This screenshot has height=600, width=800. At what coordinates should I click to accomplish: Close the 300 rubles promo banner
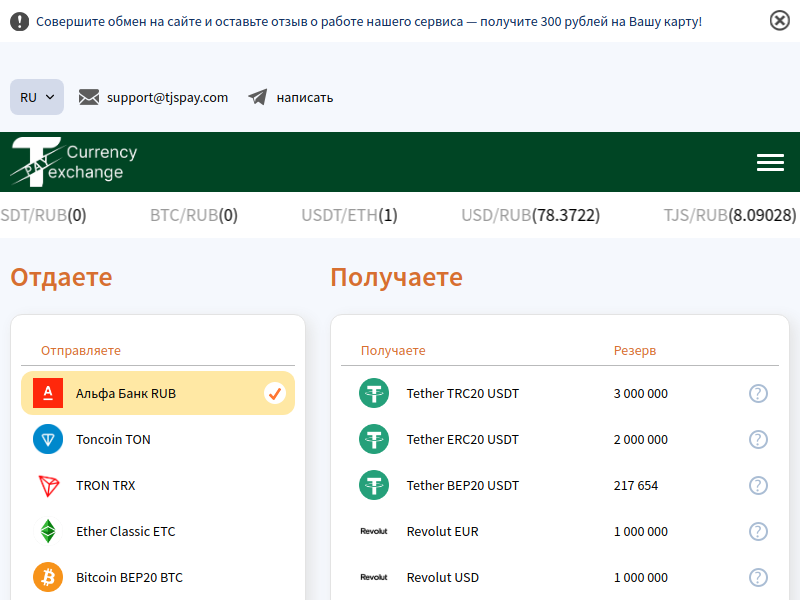pos(779,21)
